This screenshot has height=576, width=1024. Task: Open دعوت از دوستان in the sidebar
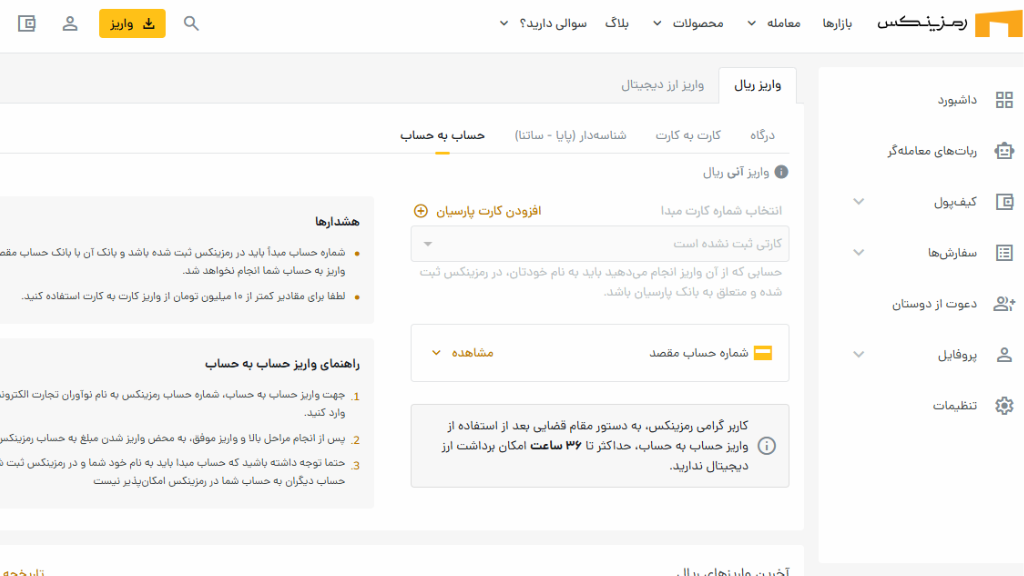coord(935,304)
